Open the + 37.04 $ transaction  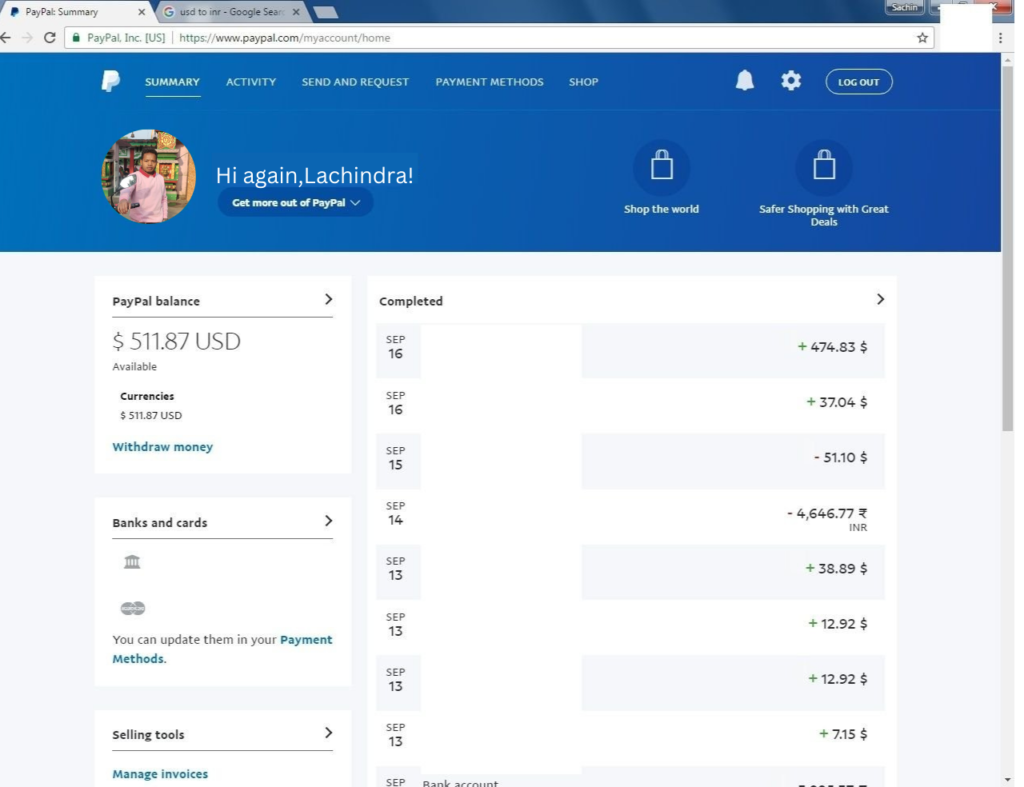pos(630,406)
